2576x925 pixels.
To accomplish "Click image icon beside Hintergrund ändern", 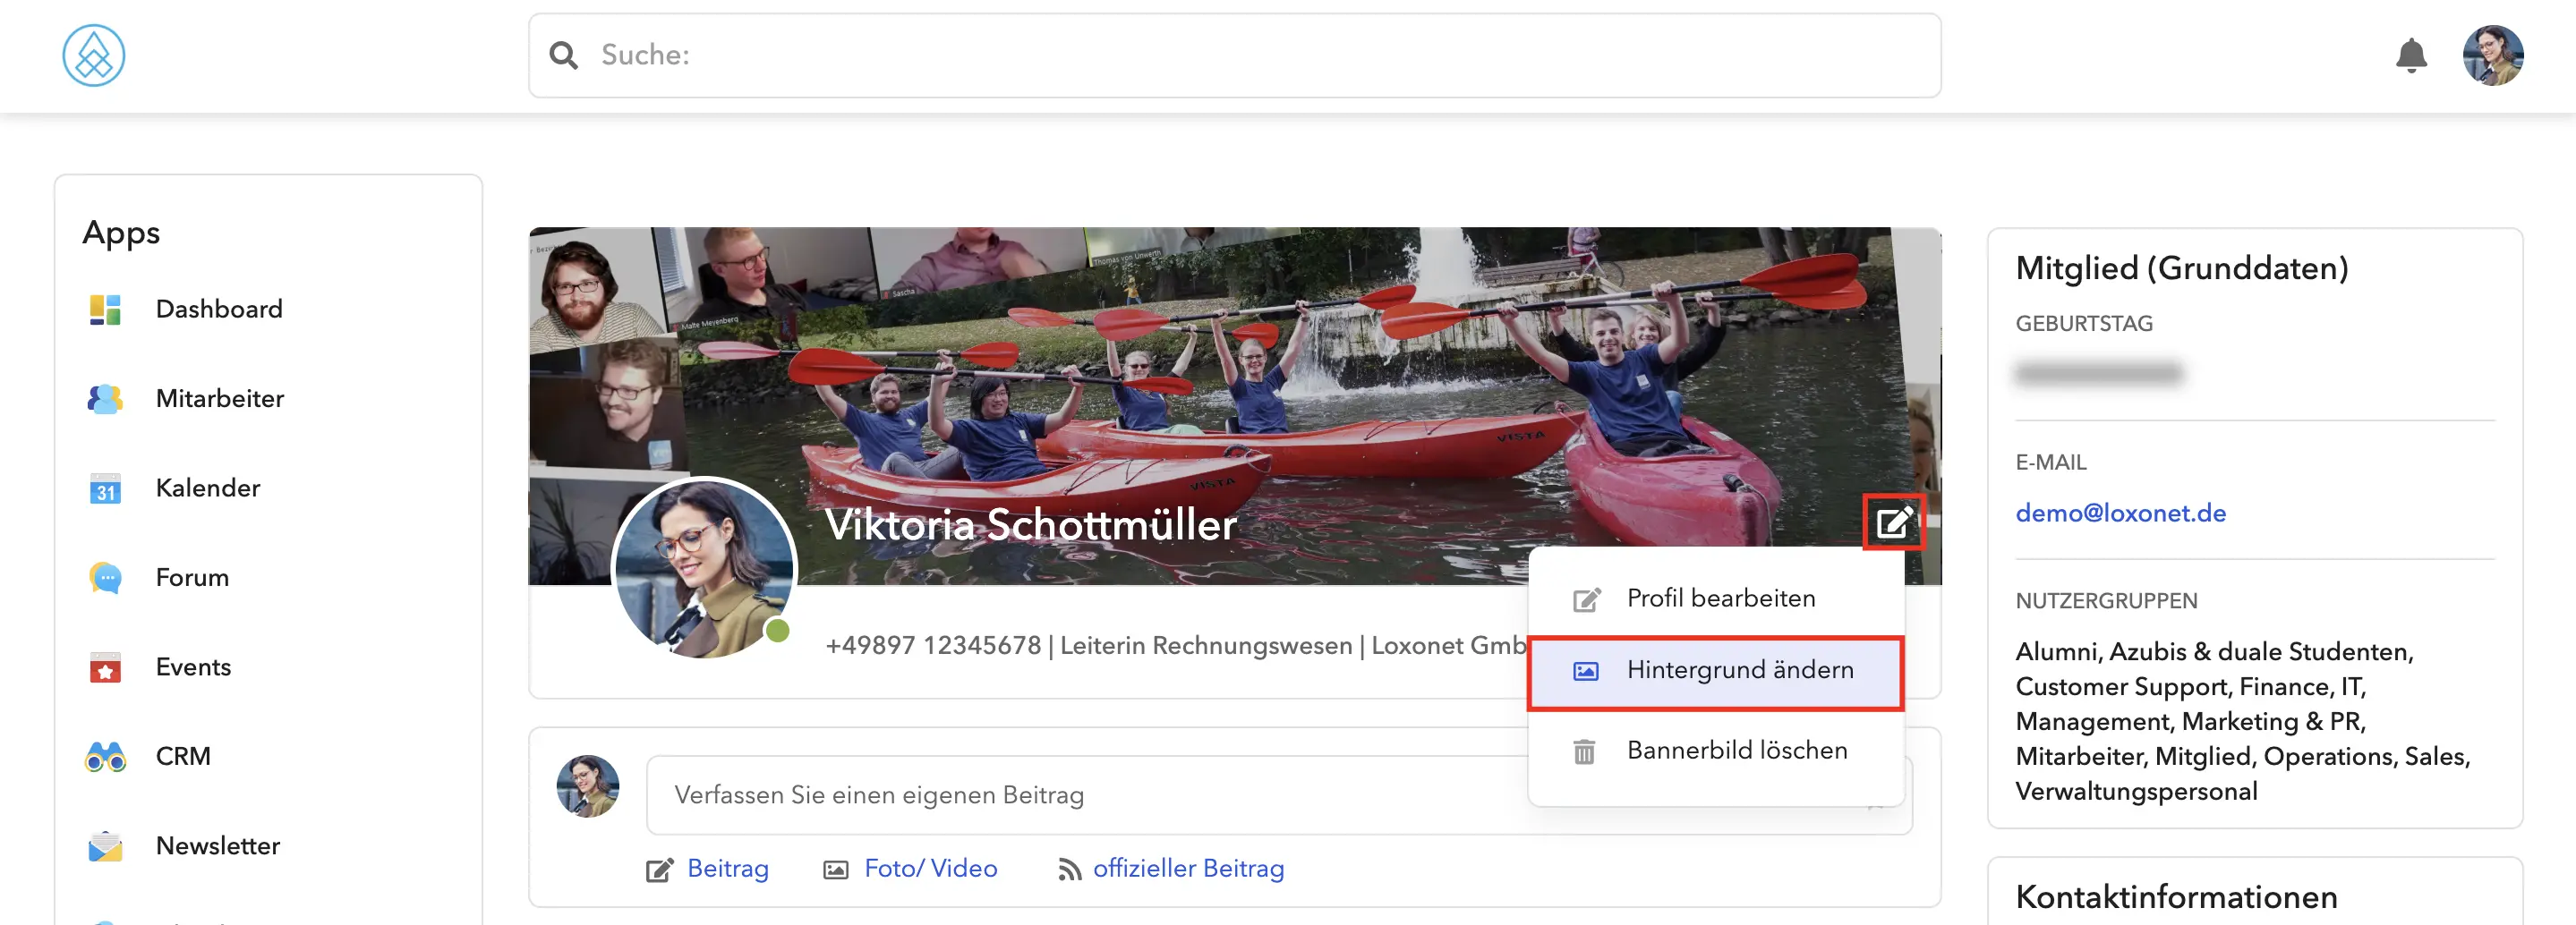I will [x=1586, y=671].
